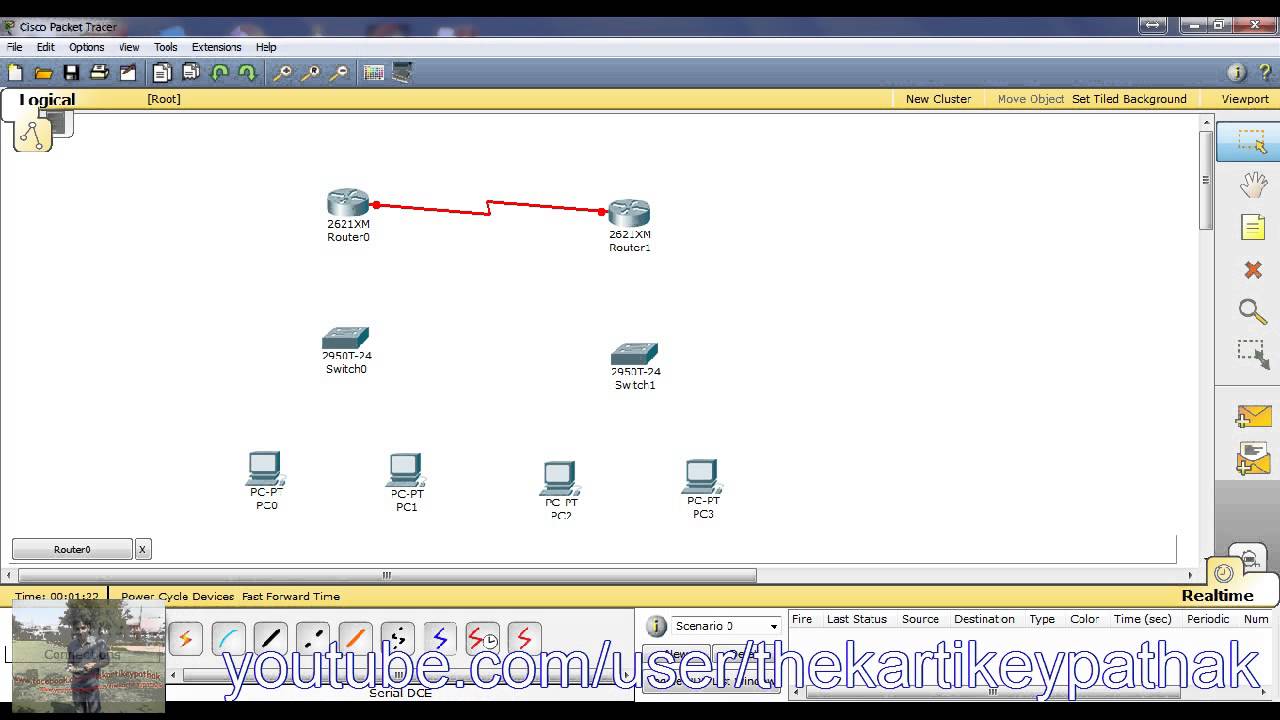Open the info help icon in toolbar
The image size is (1280, 720).
click(x=1237, y=73)
